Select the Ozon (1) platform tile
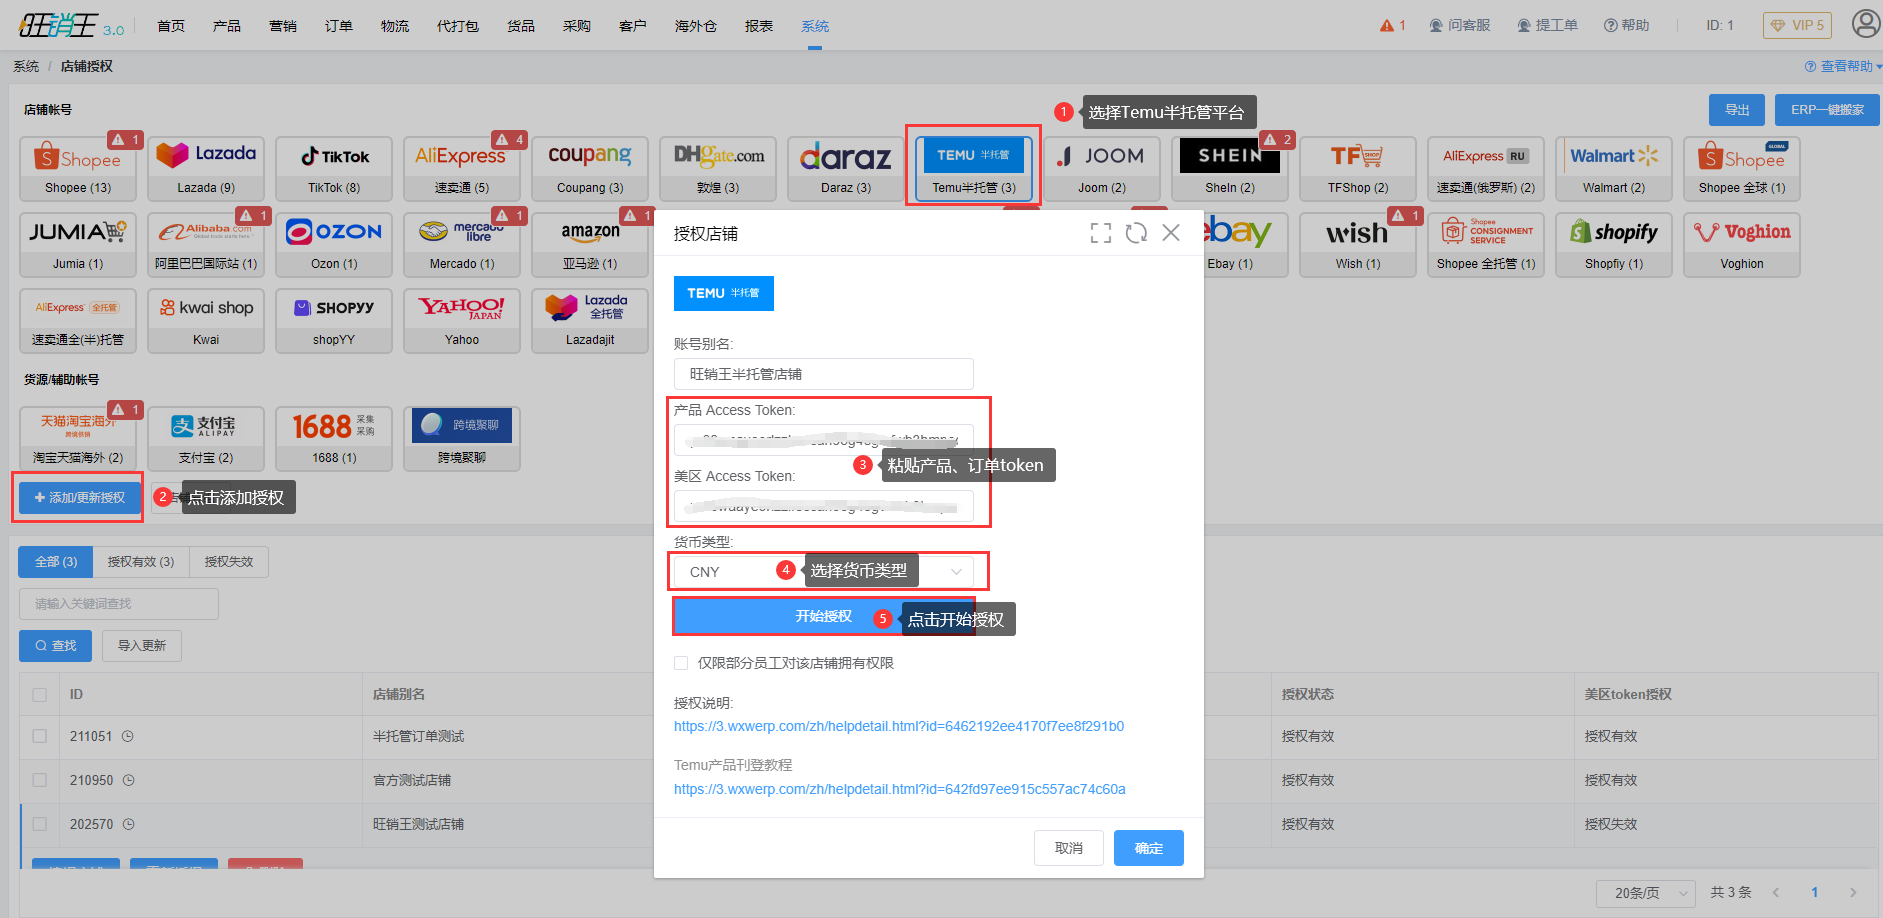1883x918 pixels. click(x=334, y=244)
